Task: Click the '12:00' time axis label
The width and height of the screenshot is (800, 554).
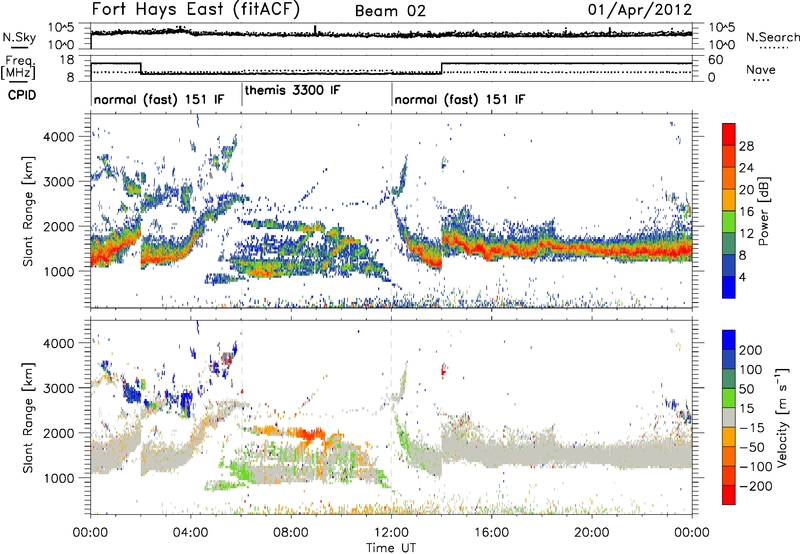Action: click(391, 533)
